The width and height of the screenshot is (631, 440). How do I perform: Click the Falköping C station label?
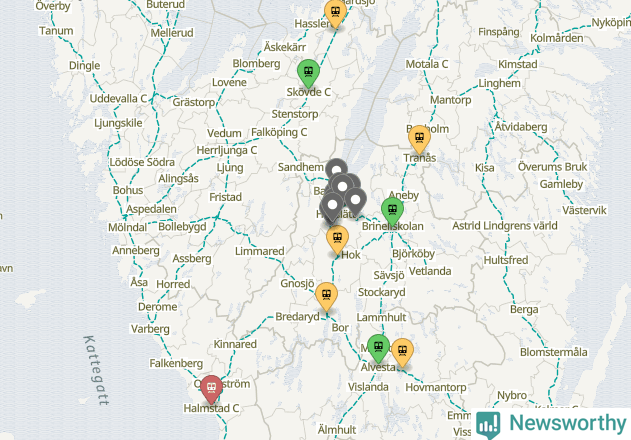click(x=279, y=132)
